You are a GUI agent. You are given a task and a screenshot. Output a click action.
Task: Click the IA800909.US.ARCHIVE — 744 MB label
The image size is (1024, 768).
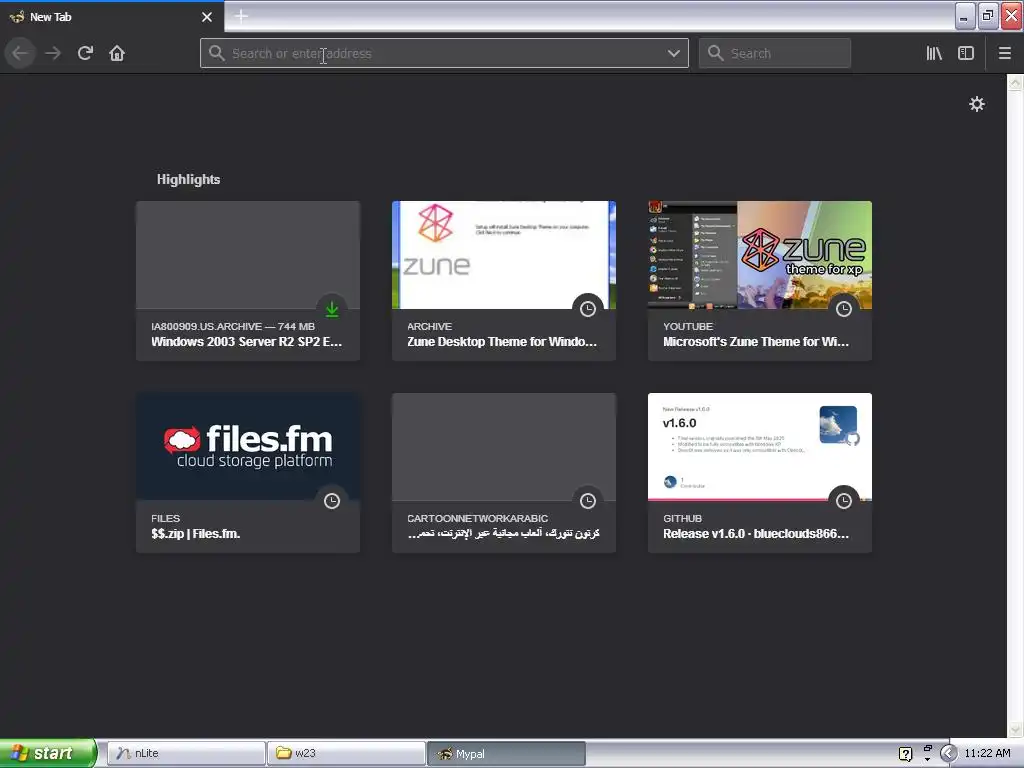tap(232, 327)
